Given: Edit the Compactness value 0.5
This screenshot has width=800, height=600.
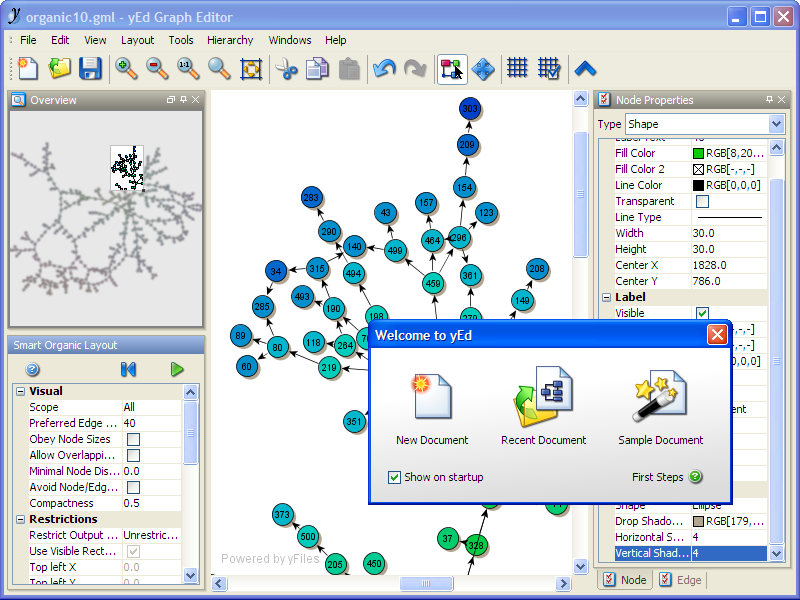Looking at the screenshot, I should point(152,503).
